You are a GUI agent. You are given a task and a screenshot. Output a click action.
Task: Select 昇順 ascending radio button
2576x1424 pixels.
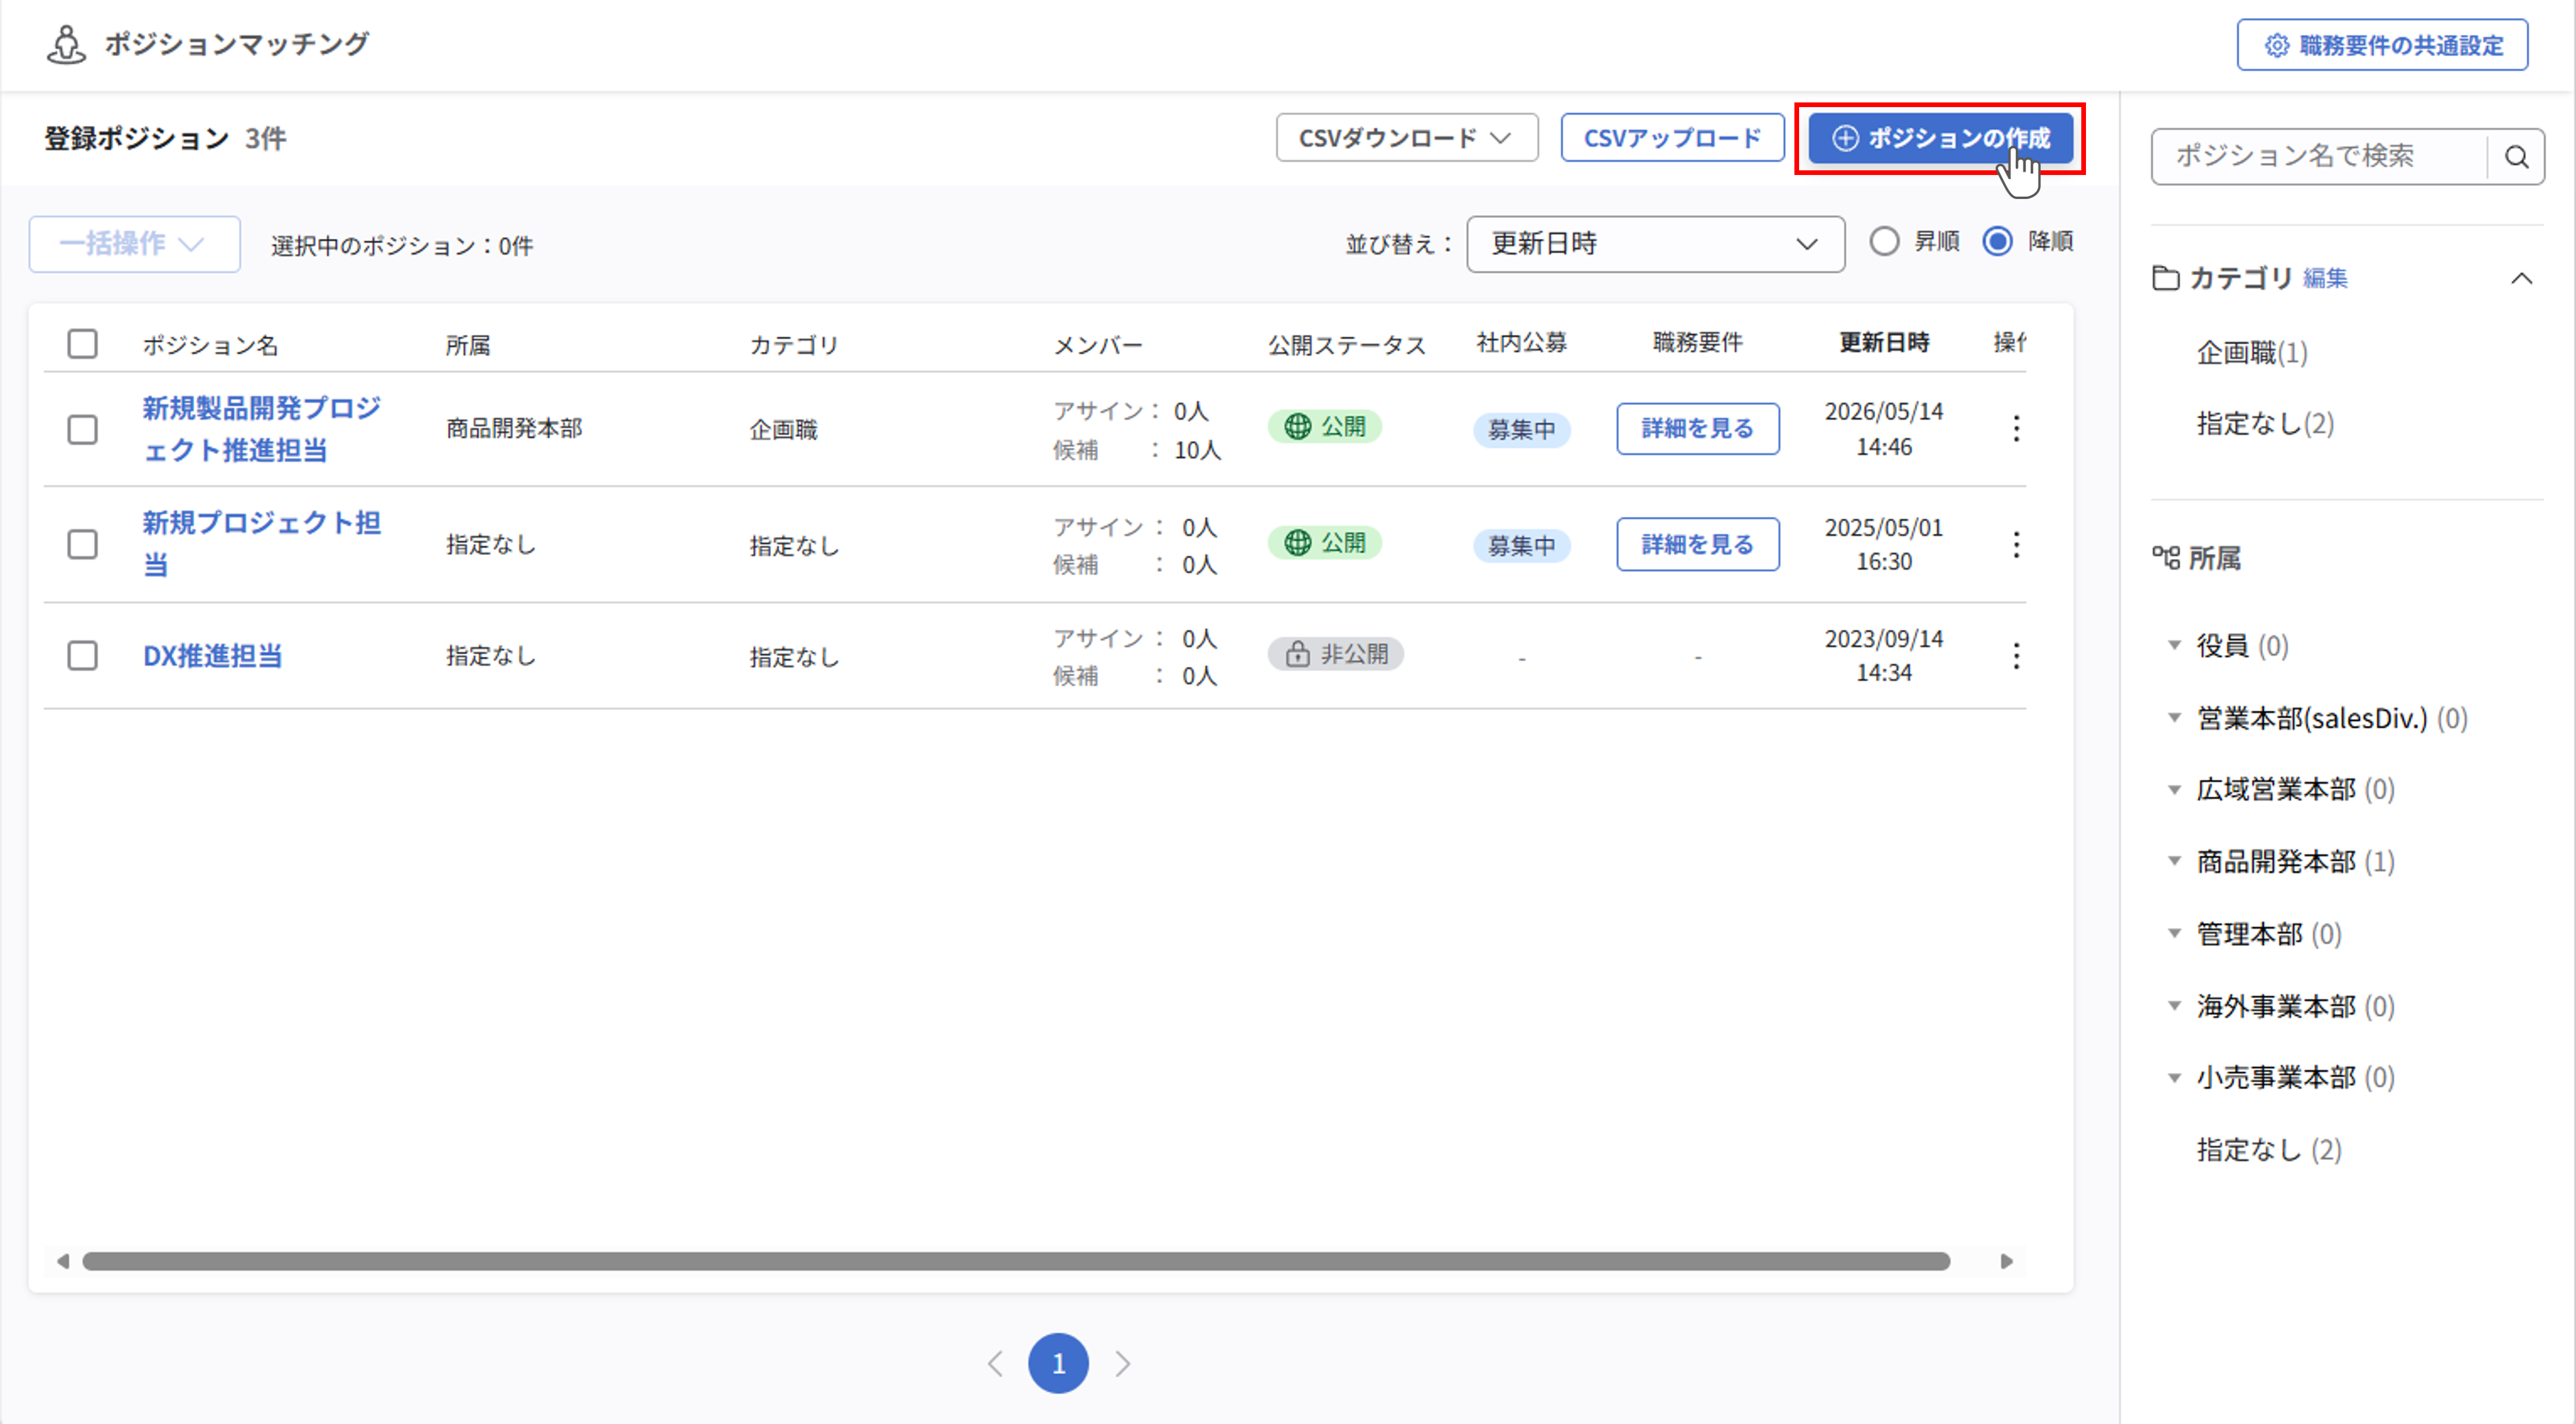tap(1884, 242)
